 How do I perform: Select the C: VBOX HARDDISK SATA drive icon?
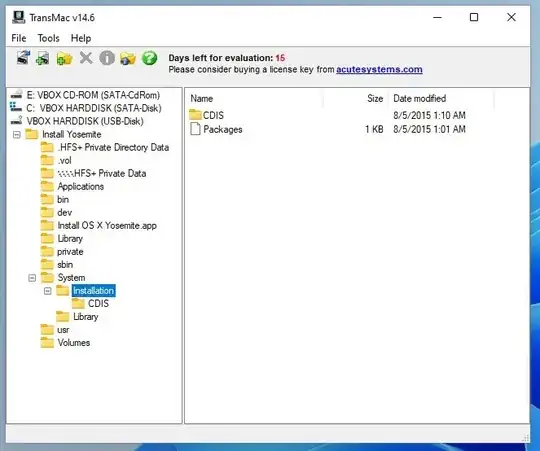pyautogui.click(x=16, y=108)
